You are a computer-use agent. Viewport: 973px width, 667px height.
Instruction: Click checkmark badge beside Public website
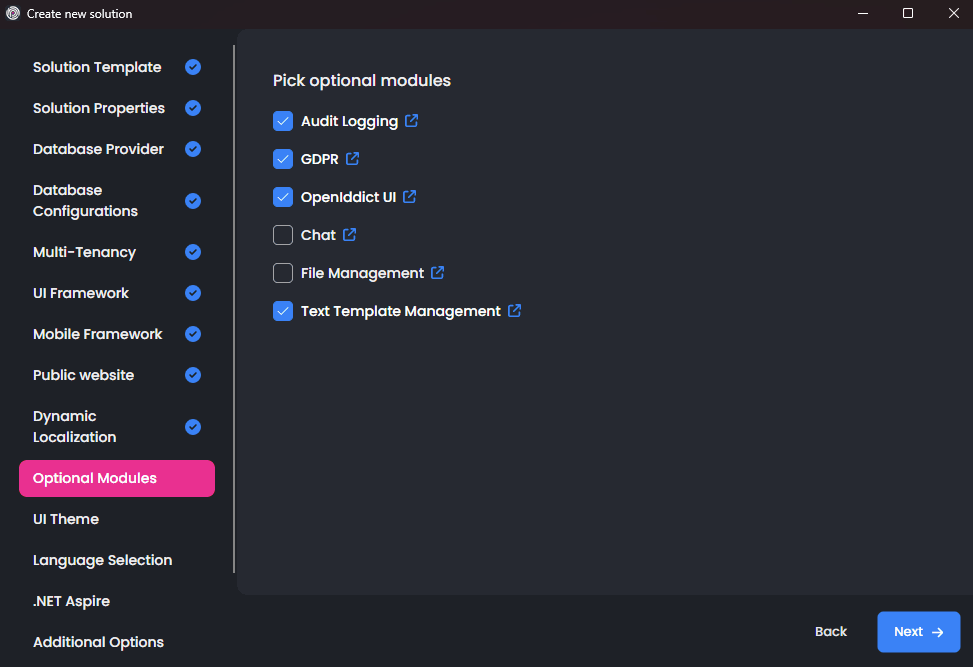click(192, 374)
